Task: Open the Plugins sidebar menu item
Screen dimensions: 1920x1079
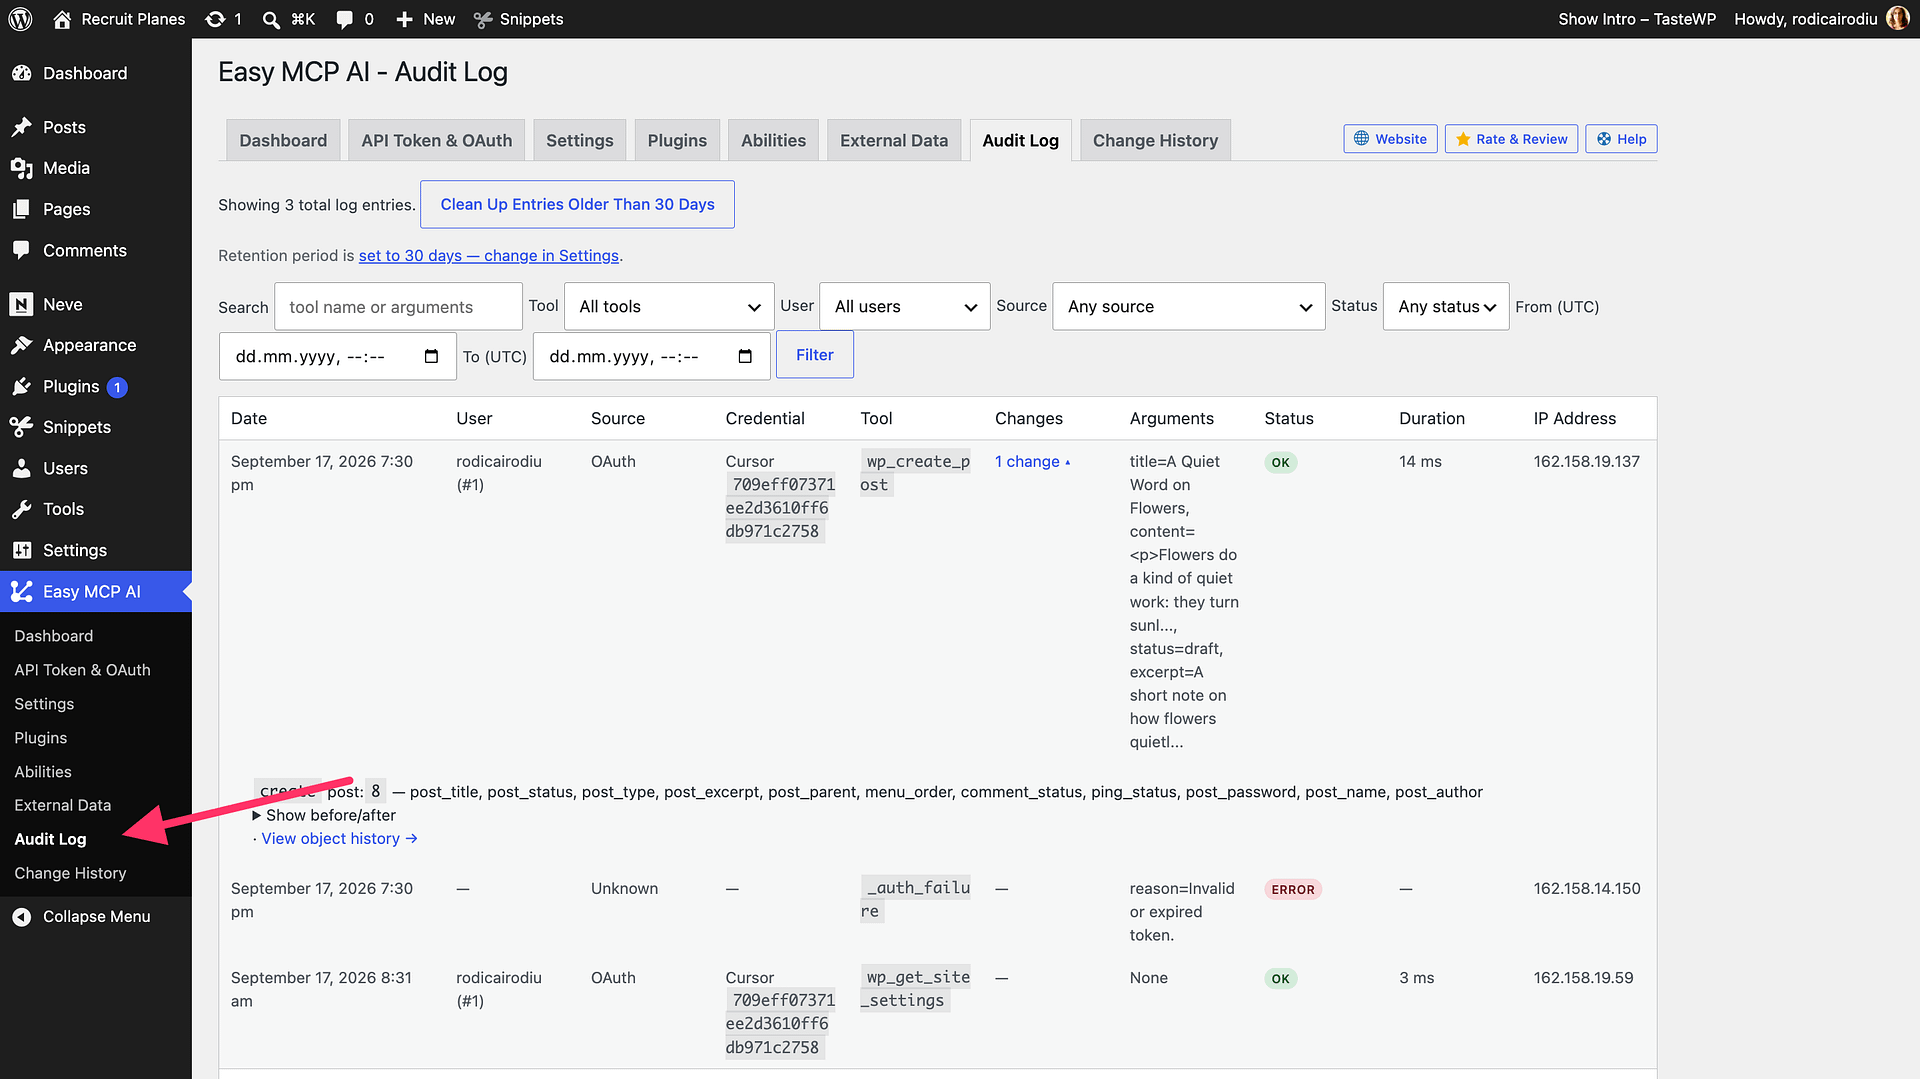Action: click(70, 386)
